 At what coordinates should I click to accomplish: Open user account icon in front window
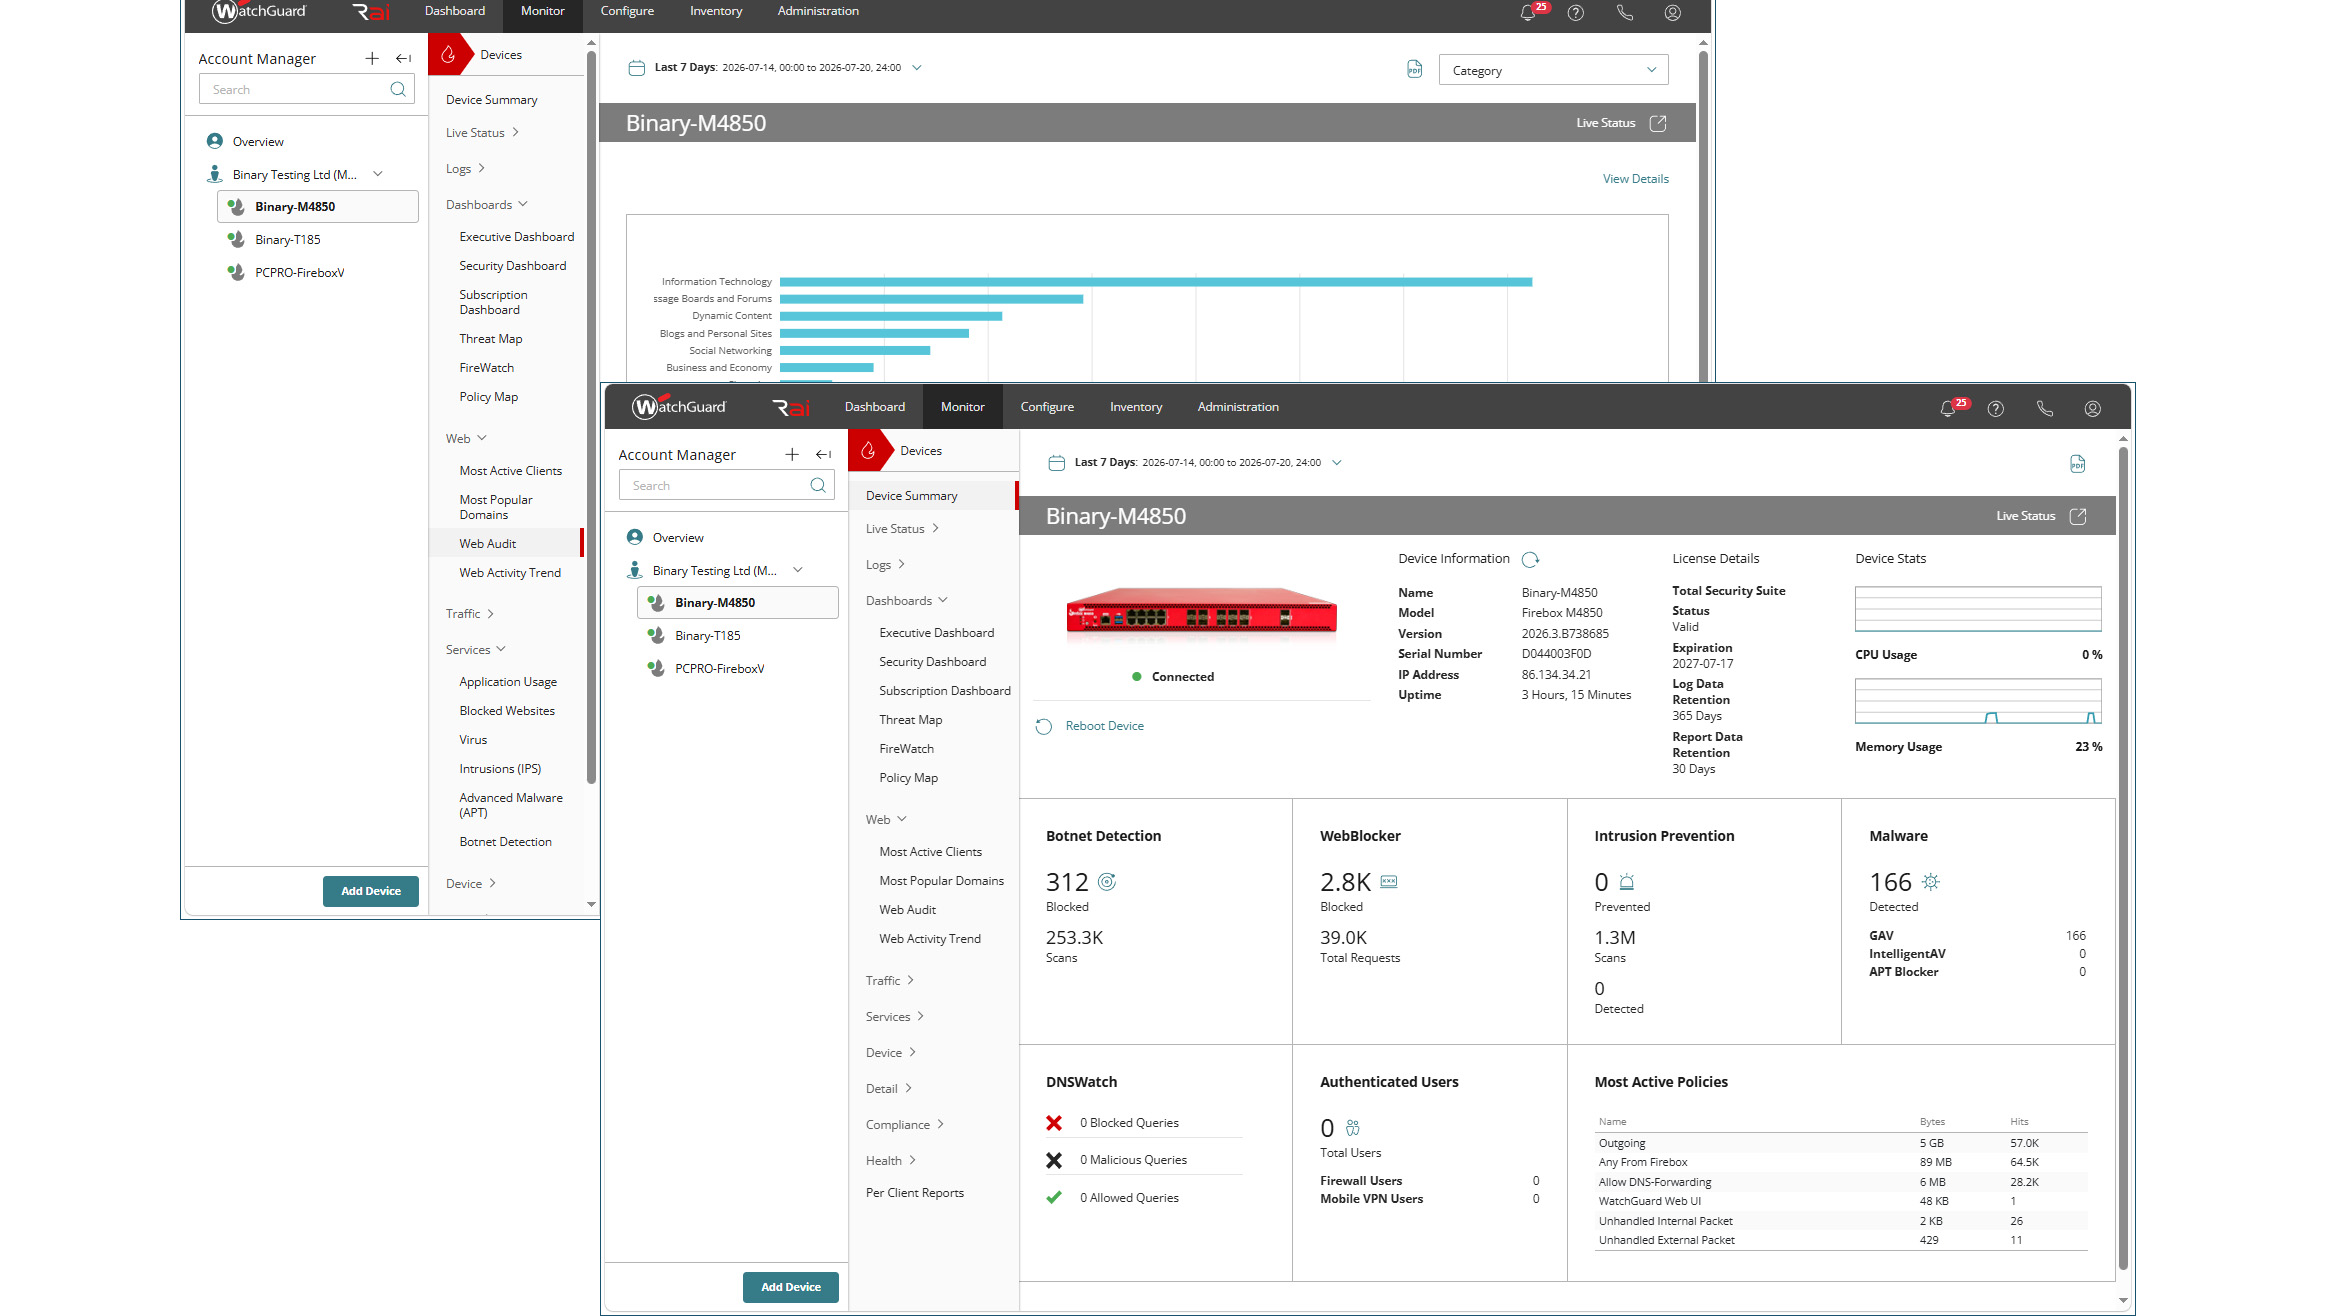pos(2093,409)
